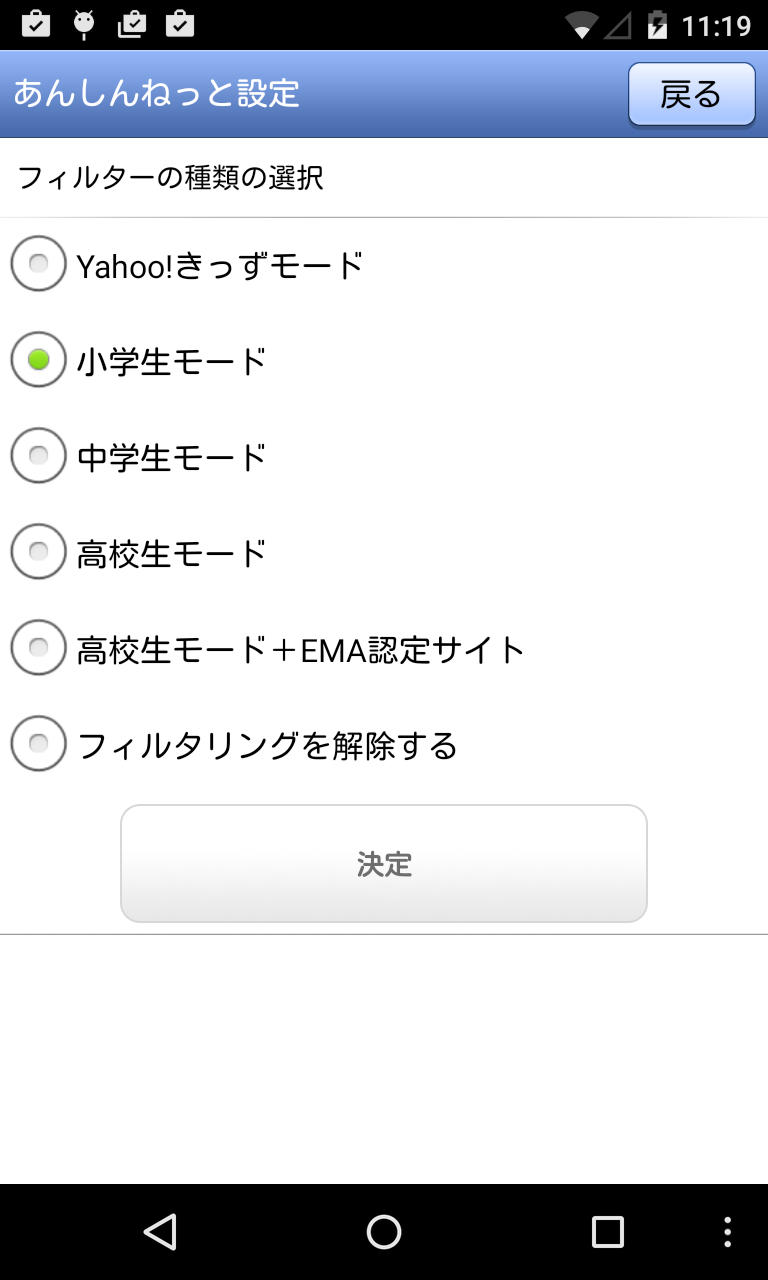Select the Yahoo!きっずモード radio button

(x=39, y=264)
